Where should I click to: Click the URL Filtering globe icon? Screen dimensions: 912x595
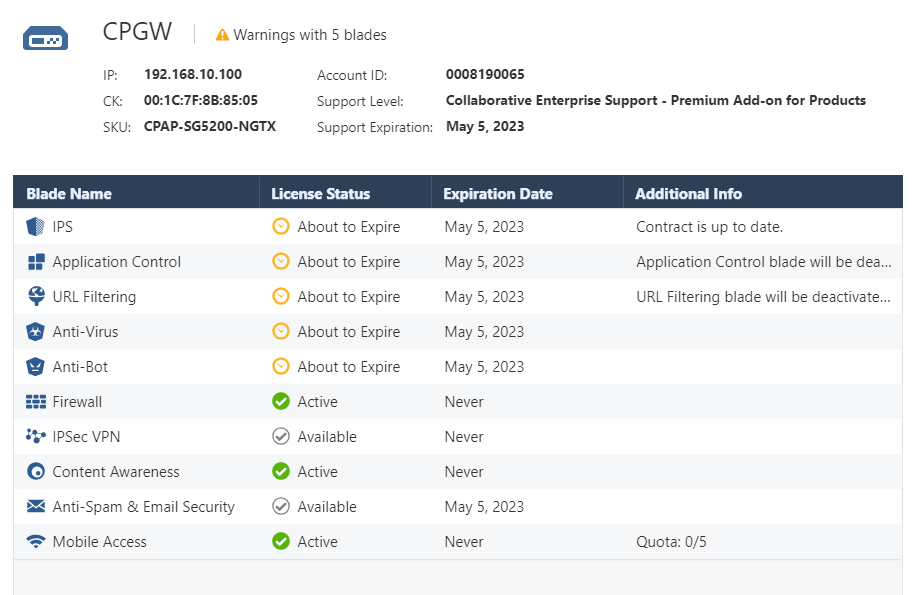pos(36,296)
